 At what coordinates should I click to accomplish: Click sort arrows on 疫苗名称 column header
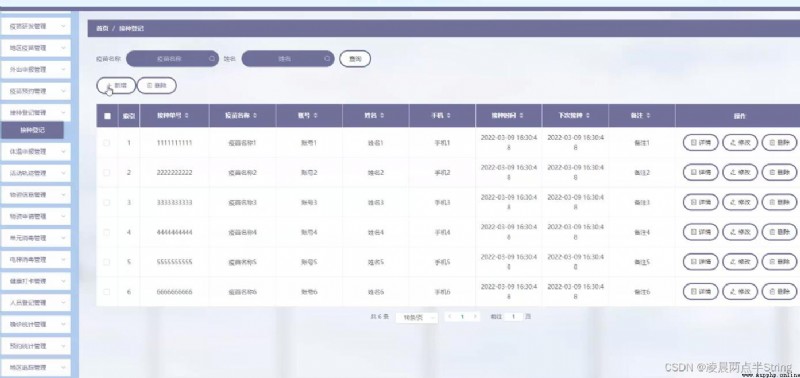pyautogui.click(x=255, y=116)
